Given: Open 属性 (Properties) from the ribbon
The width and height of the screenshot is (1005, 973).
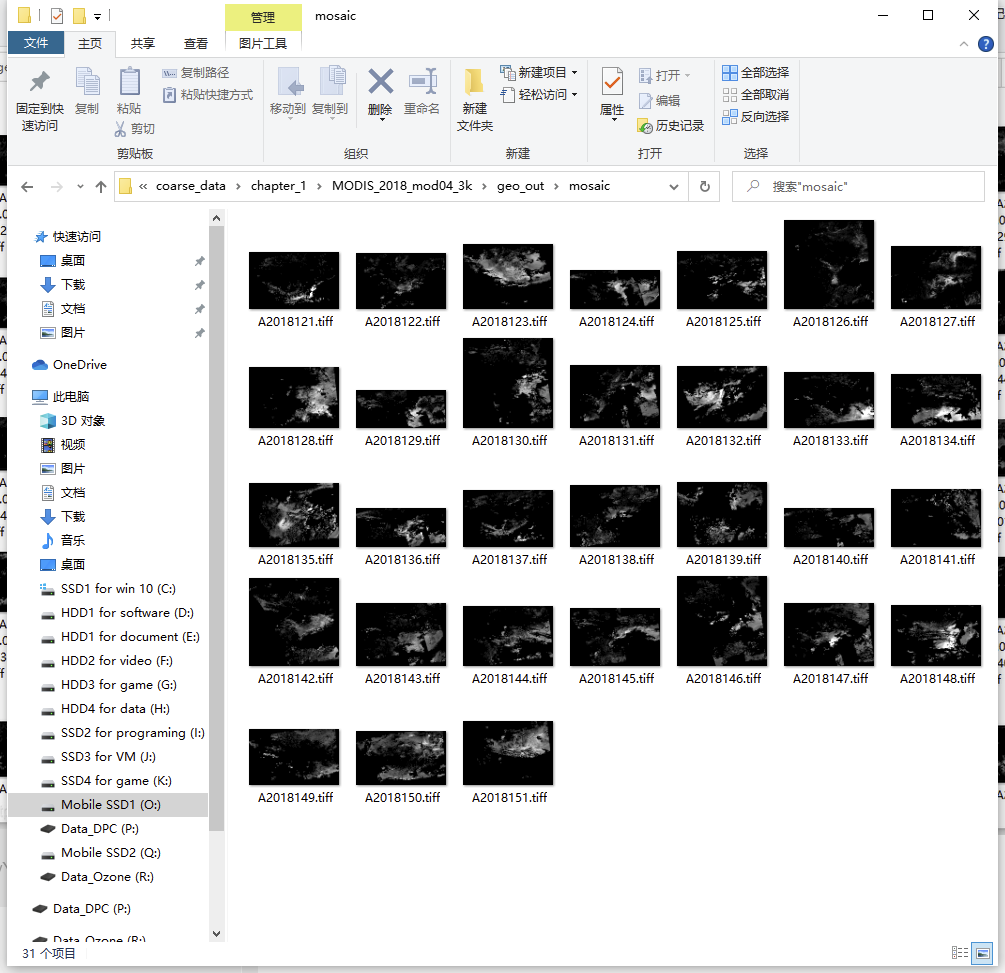Looking at the screenshot, I should (x=611, y=97).
